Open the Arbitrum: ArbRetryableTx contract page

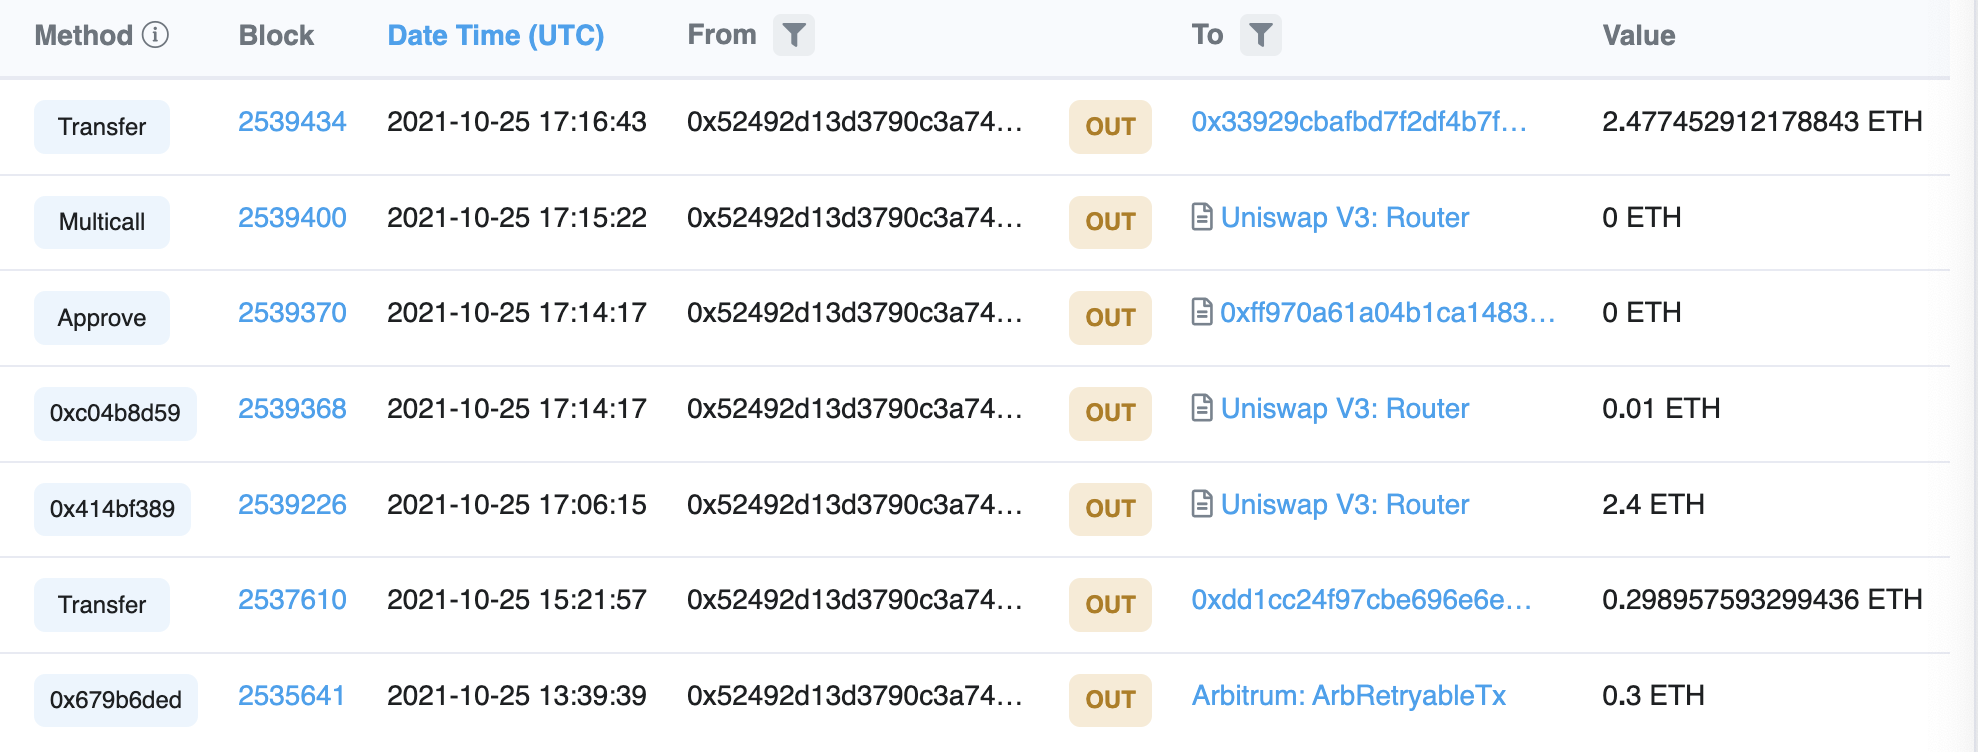1350,700
